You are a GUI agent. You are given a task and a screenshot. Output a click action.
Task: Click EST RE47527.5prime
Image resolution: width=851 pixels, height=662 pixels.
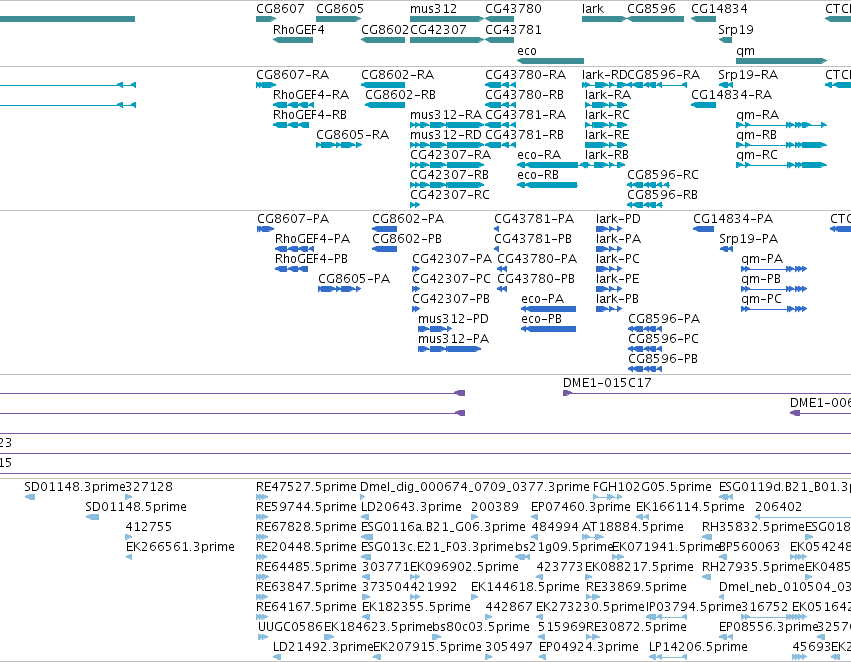click(x=306, y=487)
